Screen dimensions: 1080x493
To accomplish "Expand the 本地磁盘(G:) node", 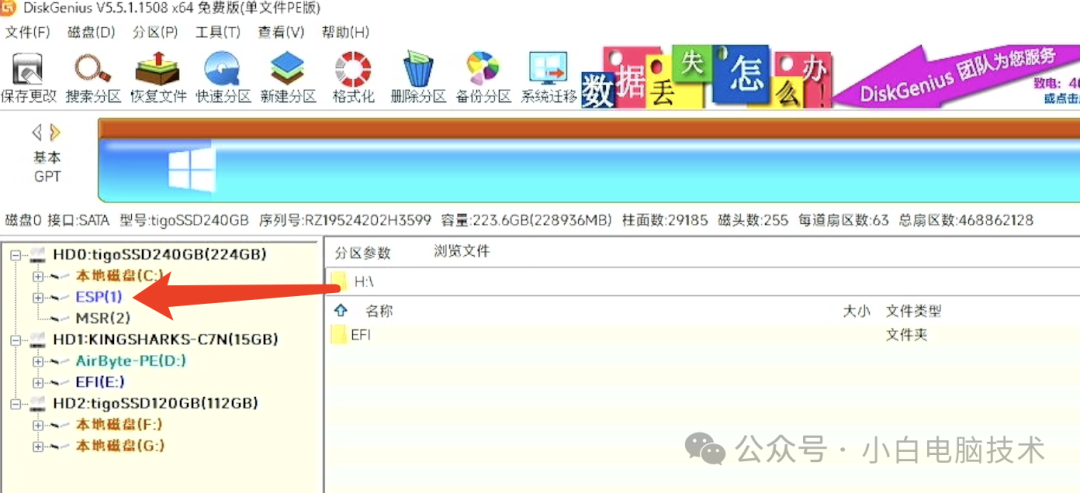I will (38, 446).
